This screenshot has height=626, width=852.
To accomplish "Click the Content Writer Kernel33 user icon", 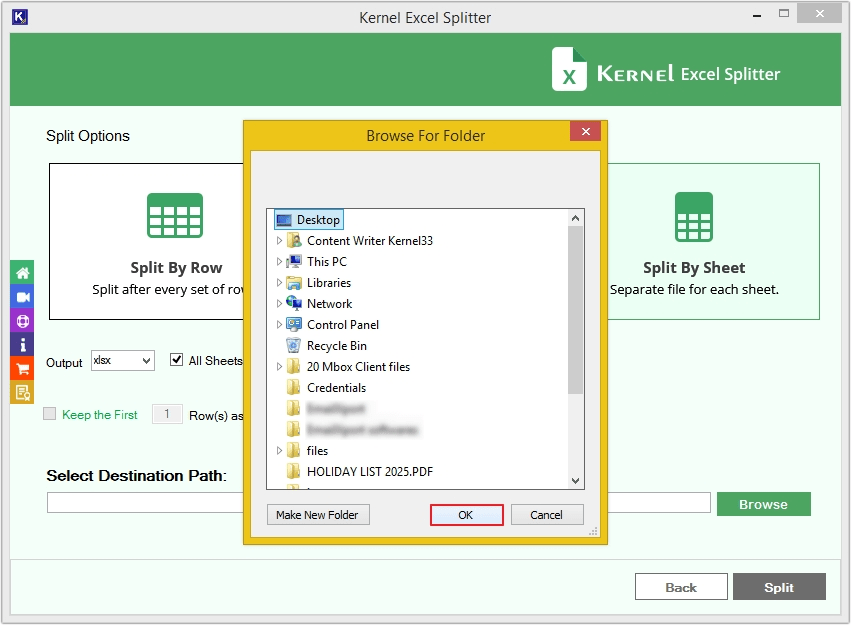I will (294, 241).
